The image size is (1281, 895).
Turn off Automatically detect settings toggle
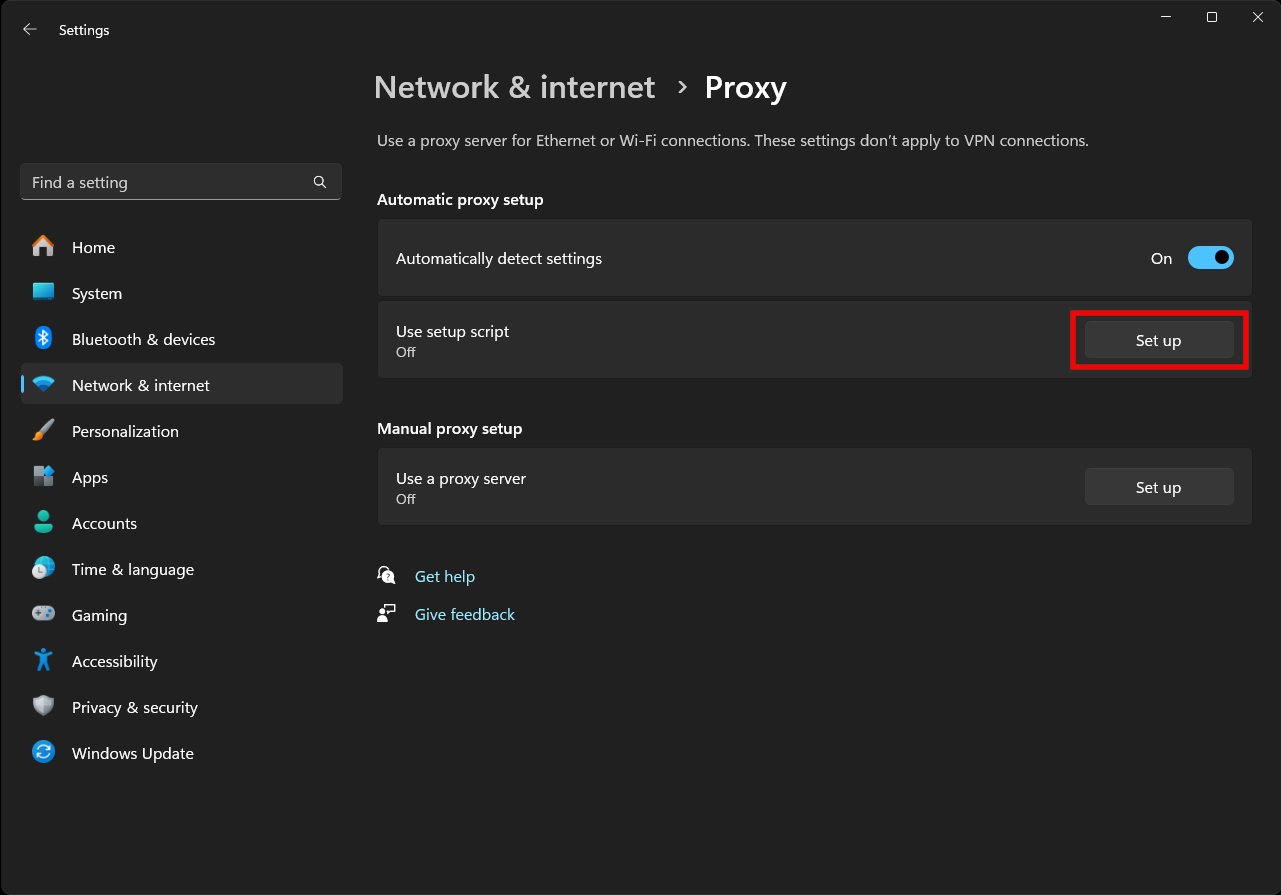[x=1210, y=258]
